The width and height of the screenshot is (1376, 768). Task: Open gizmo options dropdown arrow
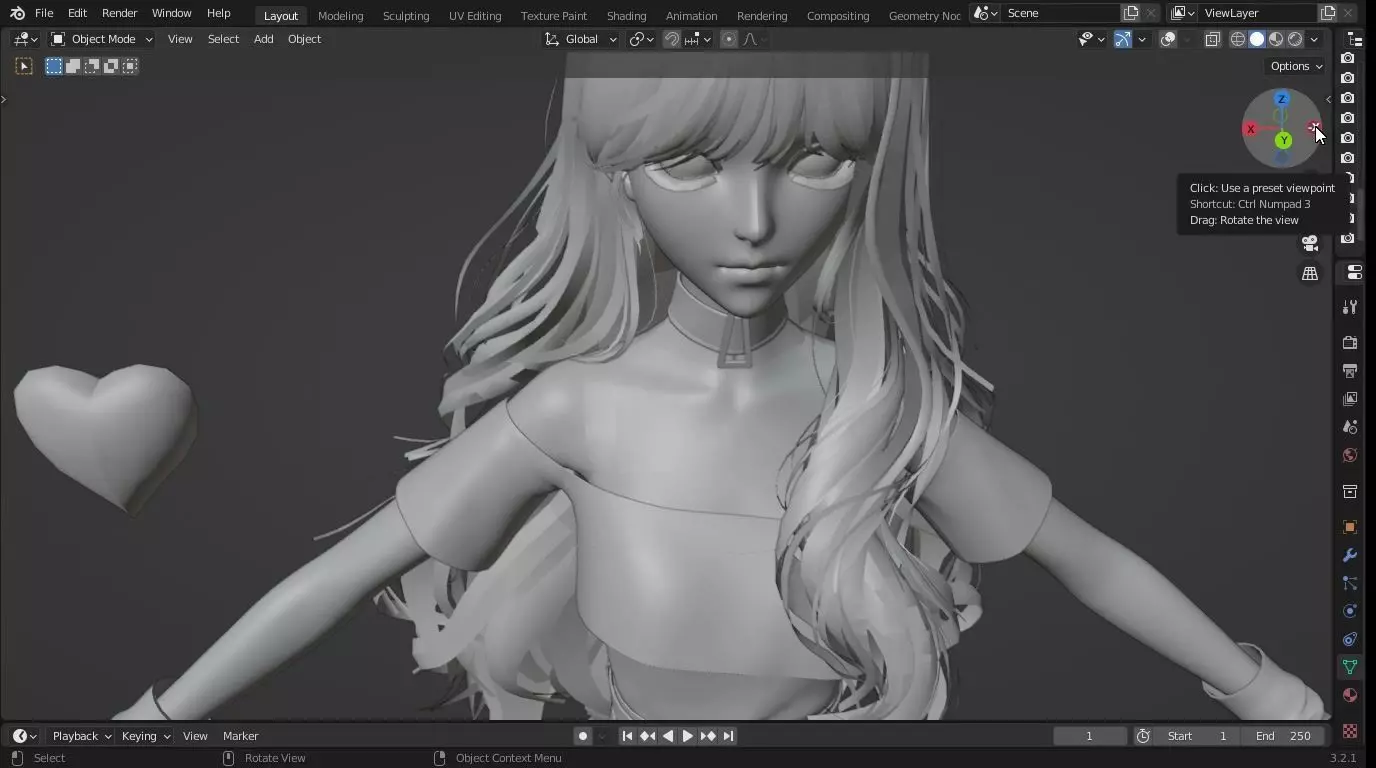click(x=1142, y=39)
